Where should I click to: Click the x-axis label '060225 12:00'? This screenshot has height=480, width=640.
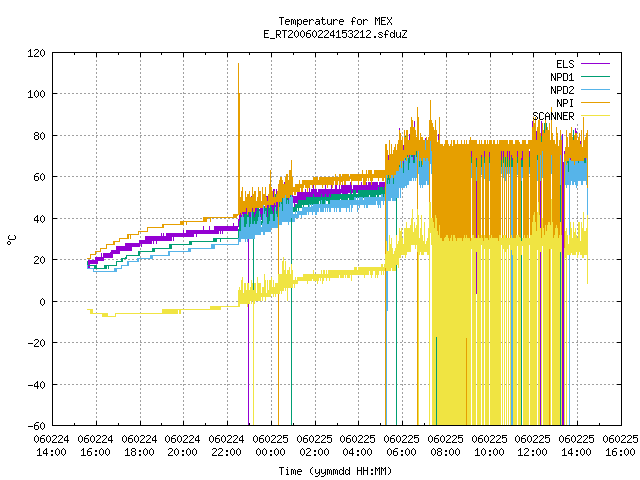[x=533, y=446]
